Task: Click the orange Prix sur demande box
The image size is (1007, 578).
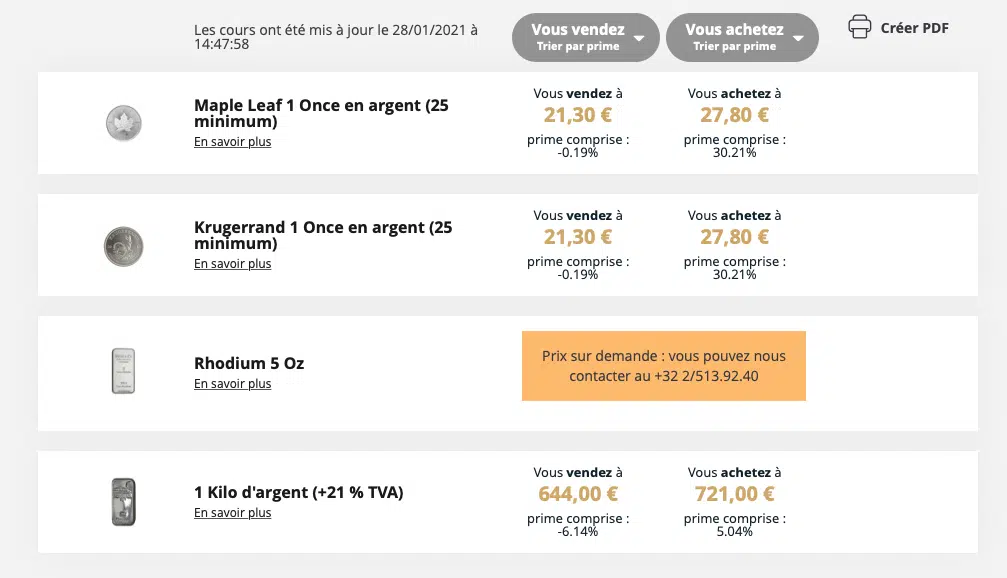Action: click(663, 365)
